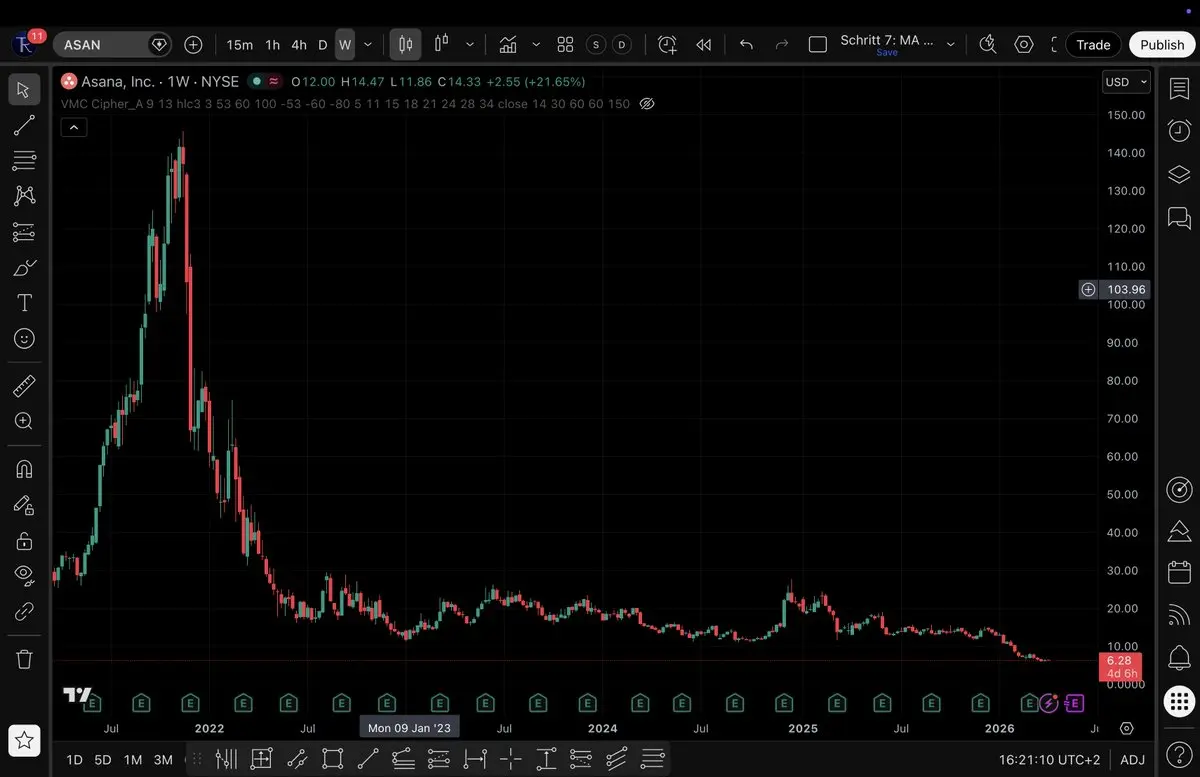Open the Schritt 7: MA layout dropdown
1200x777 pixels.
pos(950,45)
